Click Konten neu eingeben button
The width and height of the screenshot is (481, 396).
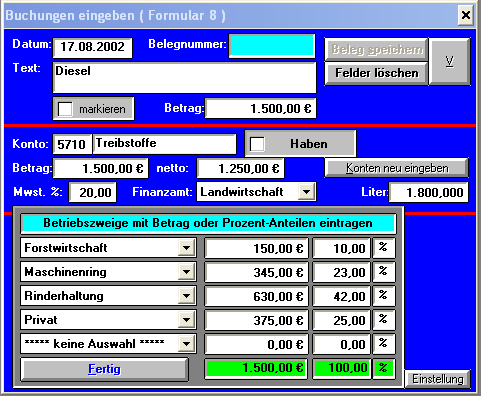click(x=397, y=168)
